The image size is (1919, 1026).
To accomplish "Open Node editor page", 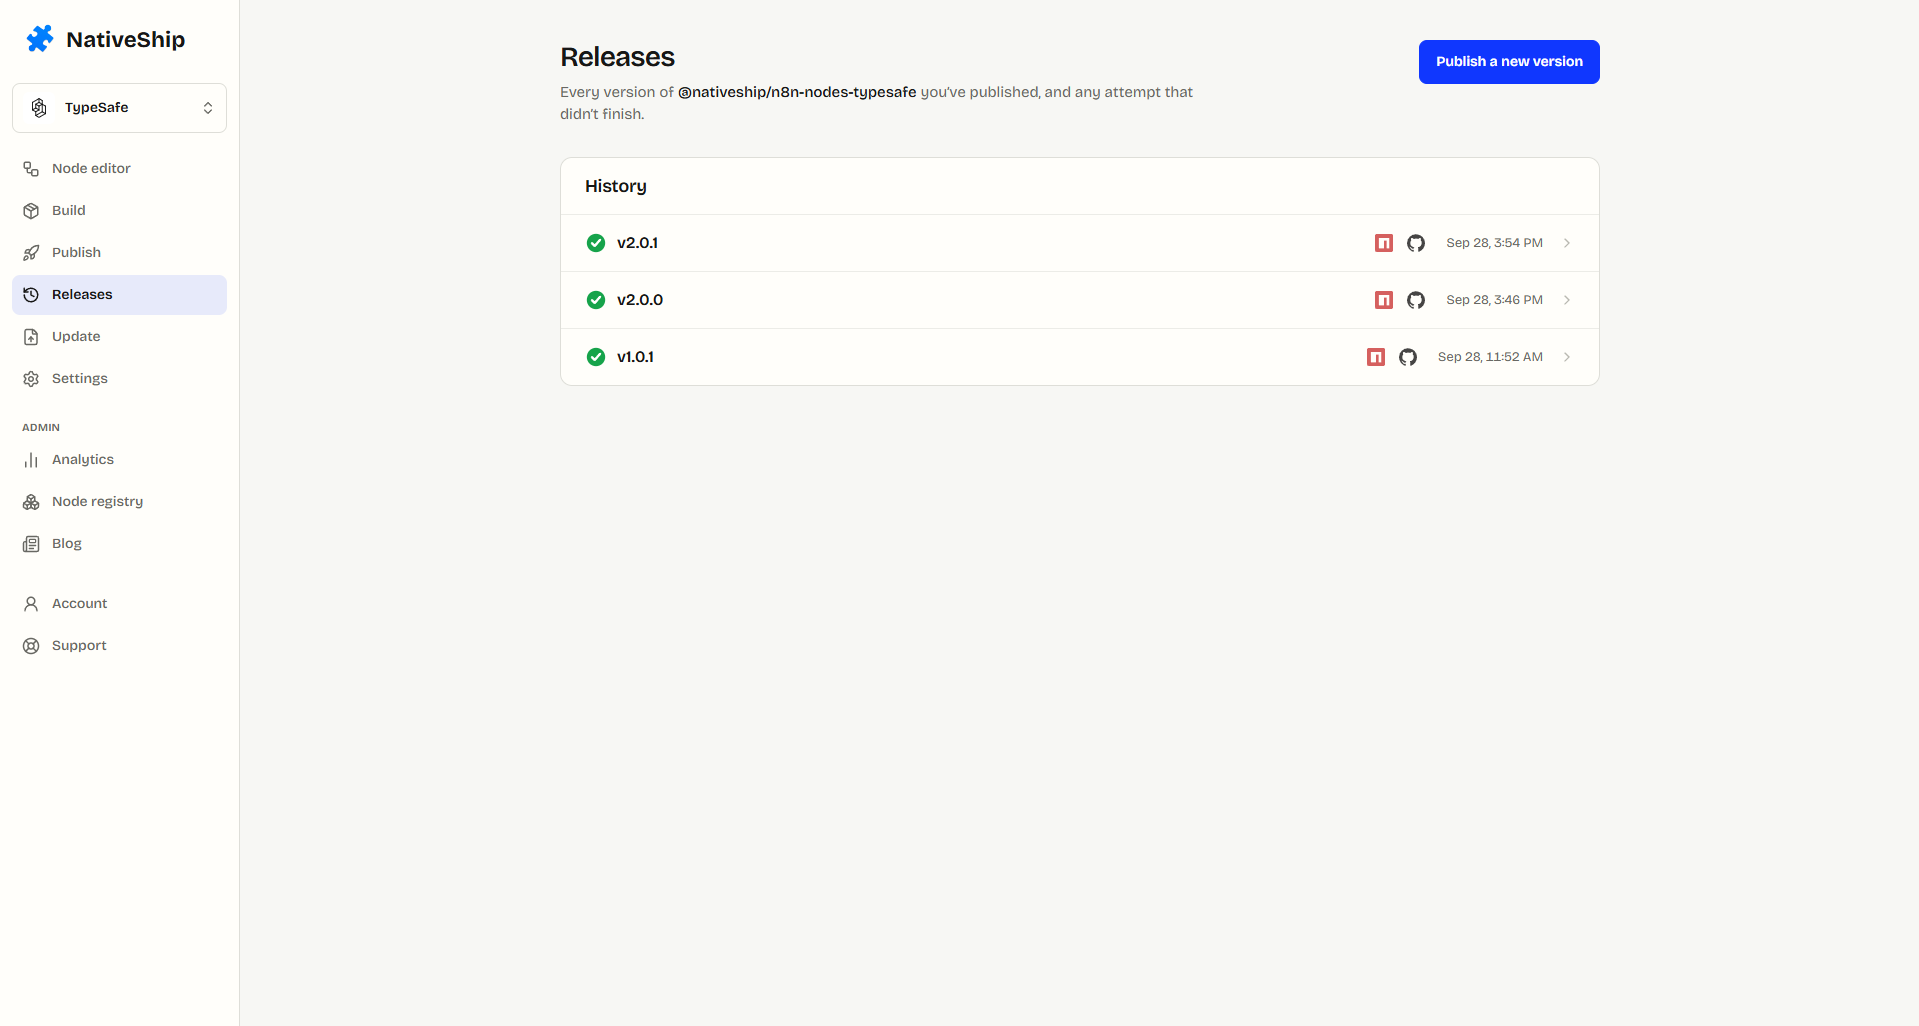I will pyautogui.click(x=119, y=169).
